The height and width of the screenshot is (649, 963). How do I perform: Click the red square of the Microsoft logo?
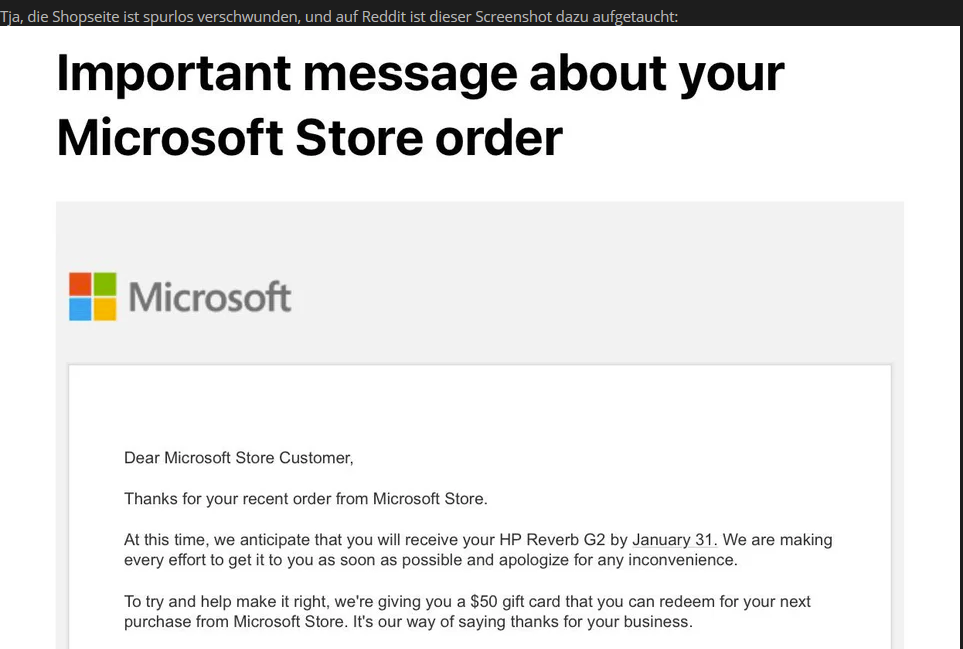(81, 284)
